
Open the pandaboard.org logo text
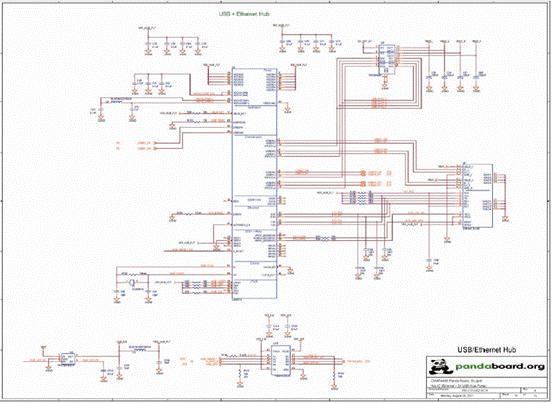point(500,366)
